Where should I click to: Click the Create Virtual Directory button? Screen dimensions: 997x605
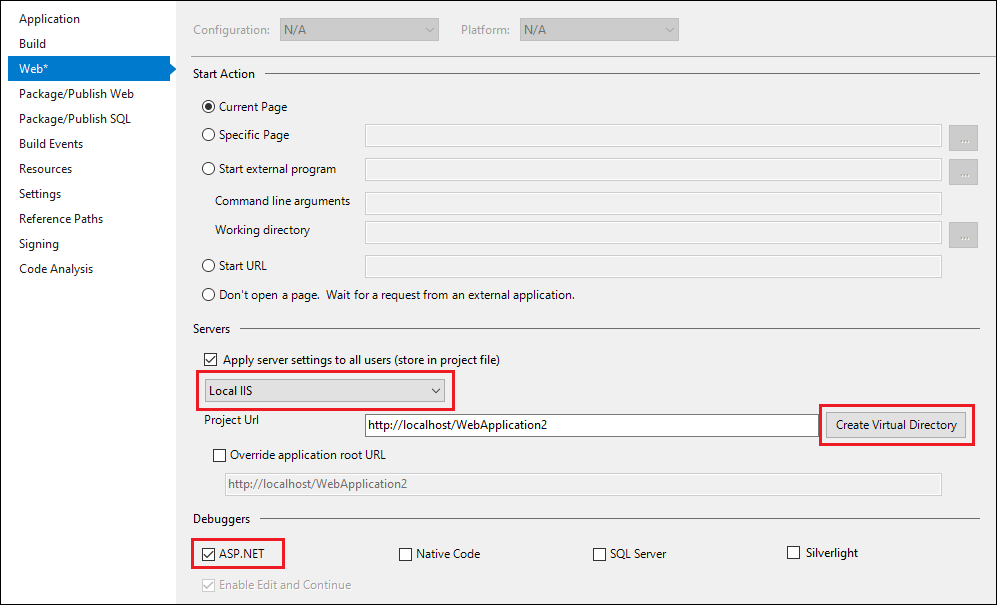click(895, 424)
